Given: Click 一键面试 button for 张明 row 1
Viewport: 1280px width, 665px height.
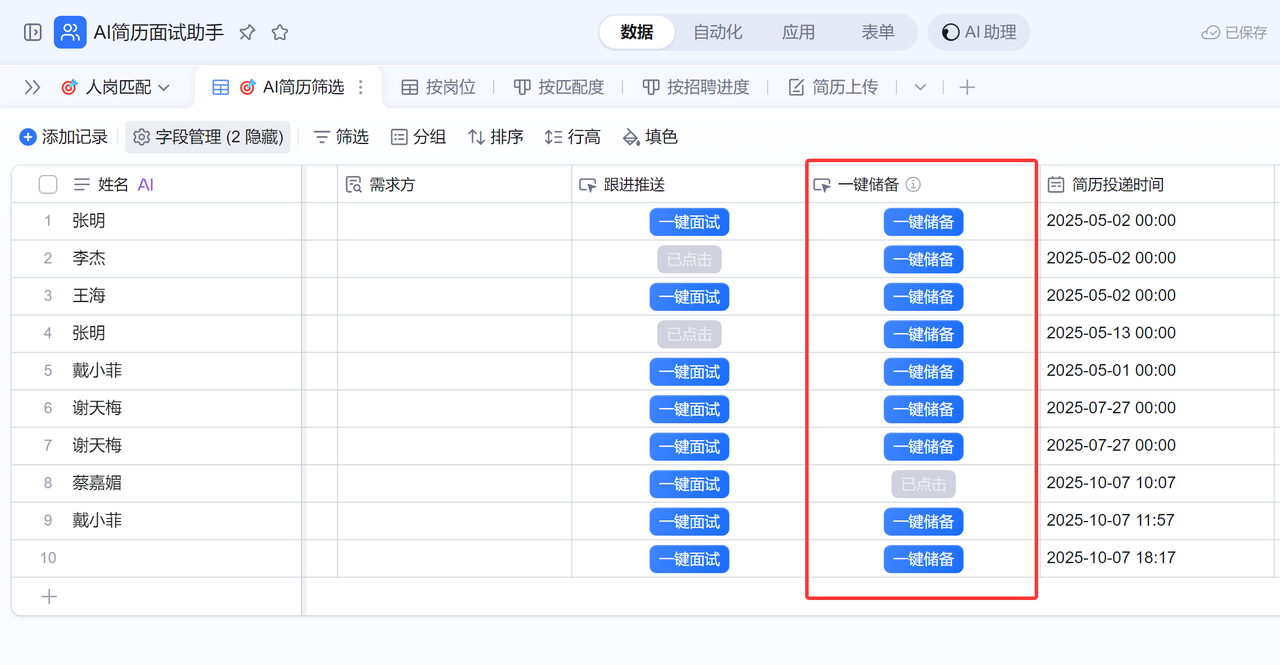Looking at the screenshot, I should click(689, 221).
